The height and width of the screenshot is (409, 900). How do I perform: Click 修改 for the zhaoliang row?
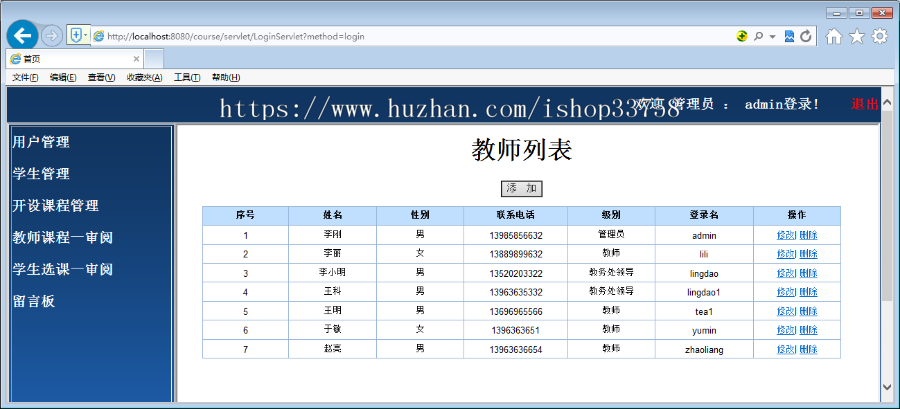pyautogui.click(x=786, y=349)
